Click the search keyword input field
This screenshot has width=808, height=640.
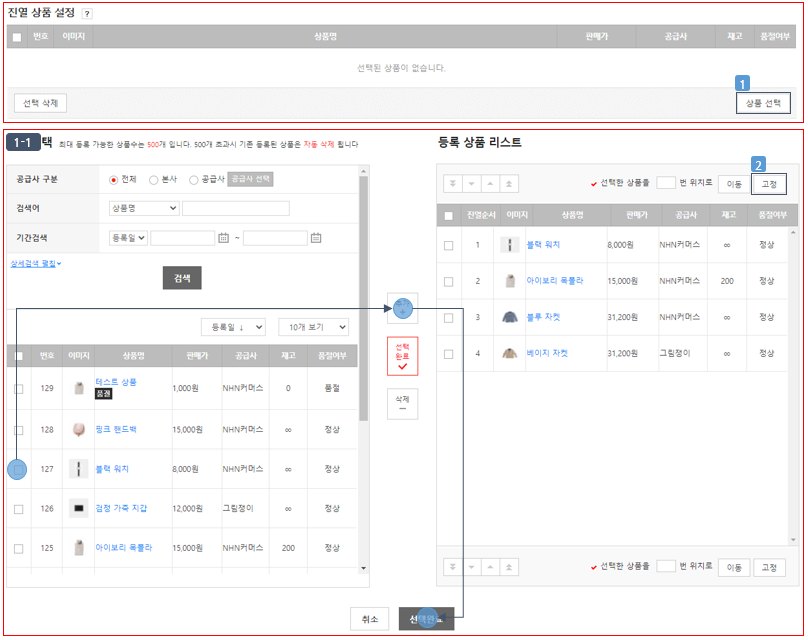coord(235,208)
